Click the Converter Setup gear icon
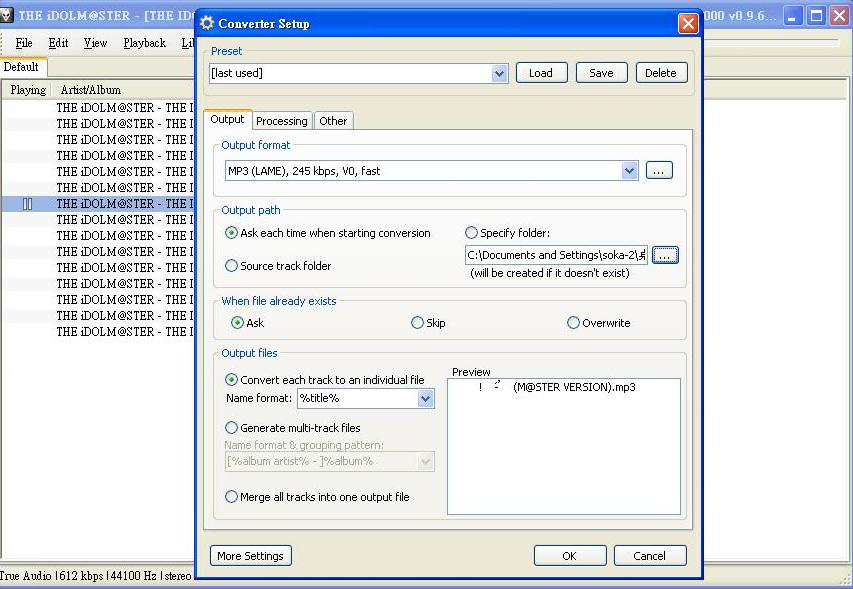The height and width of the screenshot is (589, 853). coord(207,23)
